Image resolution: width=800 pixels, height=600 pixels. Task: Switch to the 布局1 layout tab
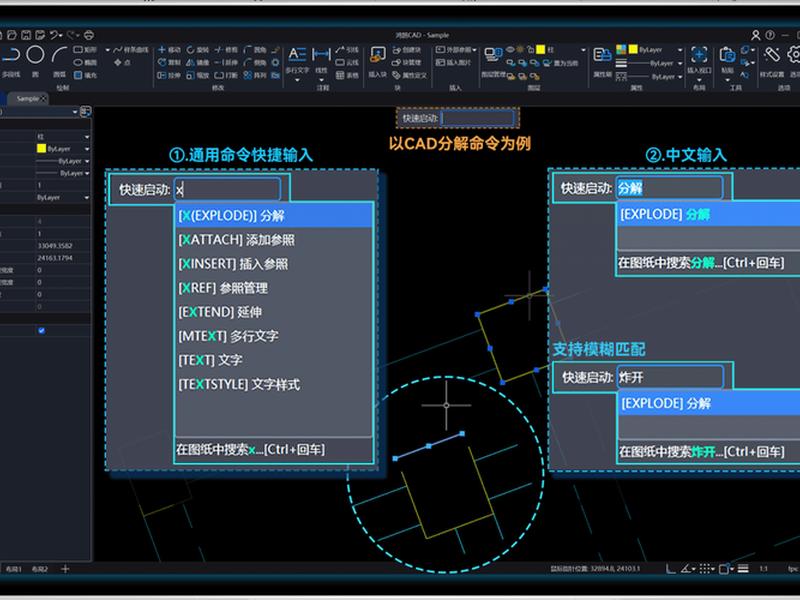(x=14, y=568)
